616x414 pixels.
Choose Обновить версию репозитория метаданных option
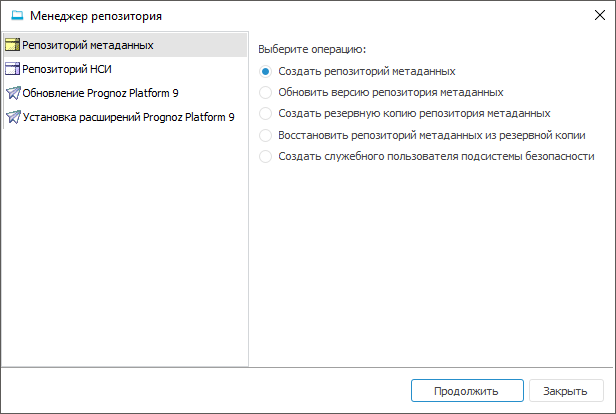(x=265, y=92)
